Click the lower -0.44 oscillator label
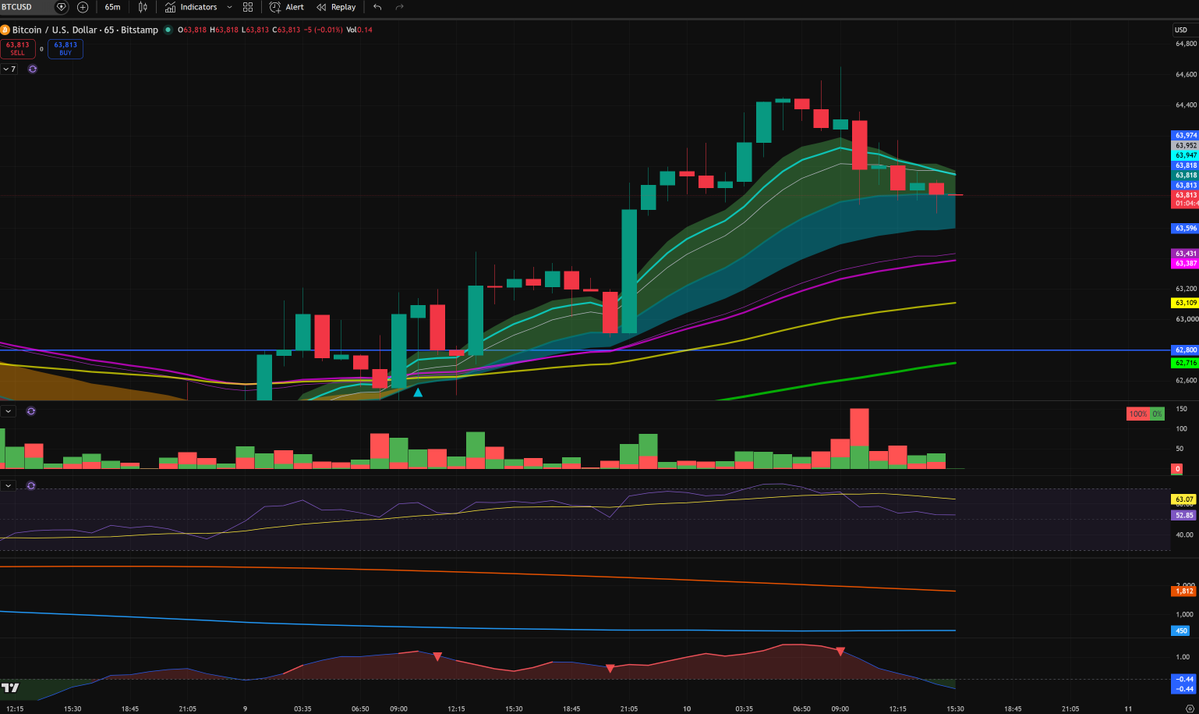 coord(1184,689)
